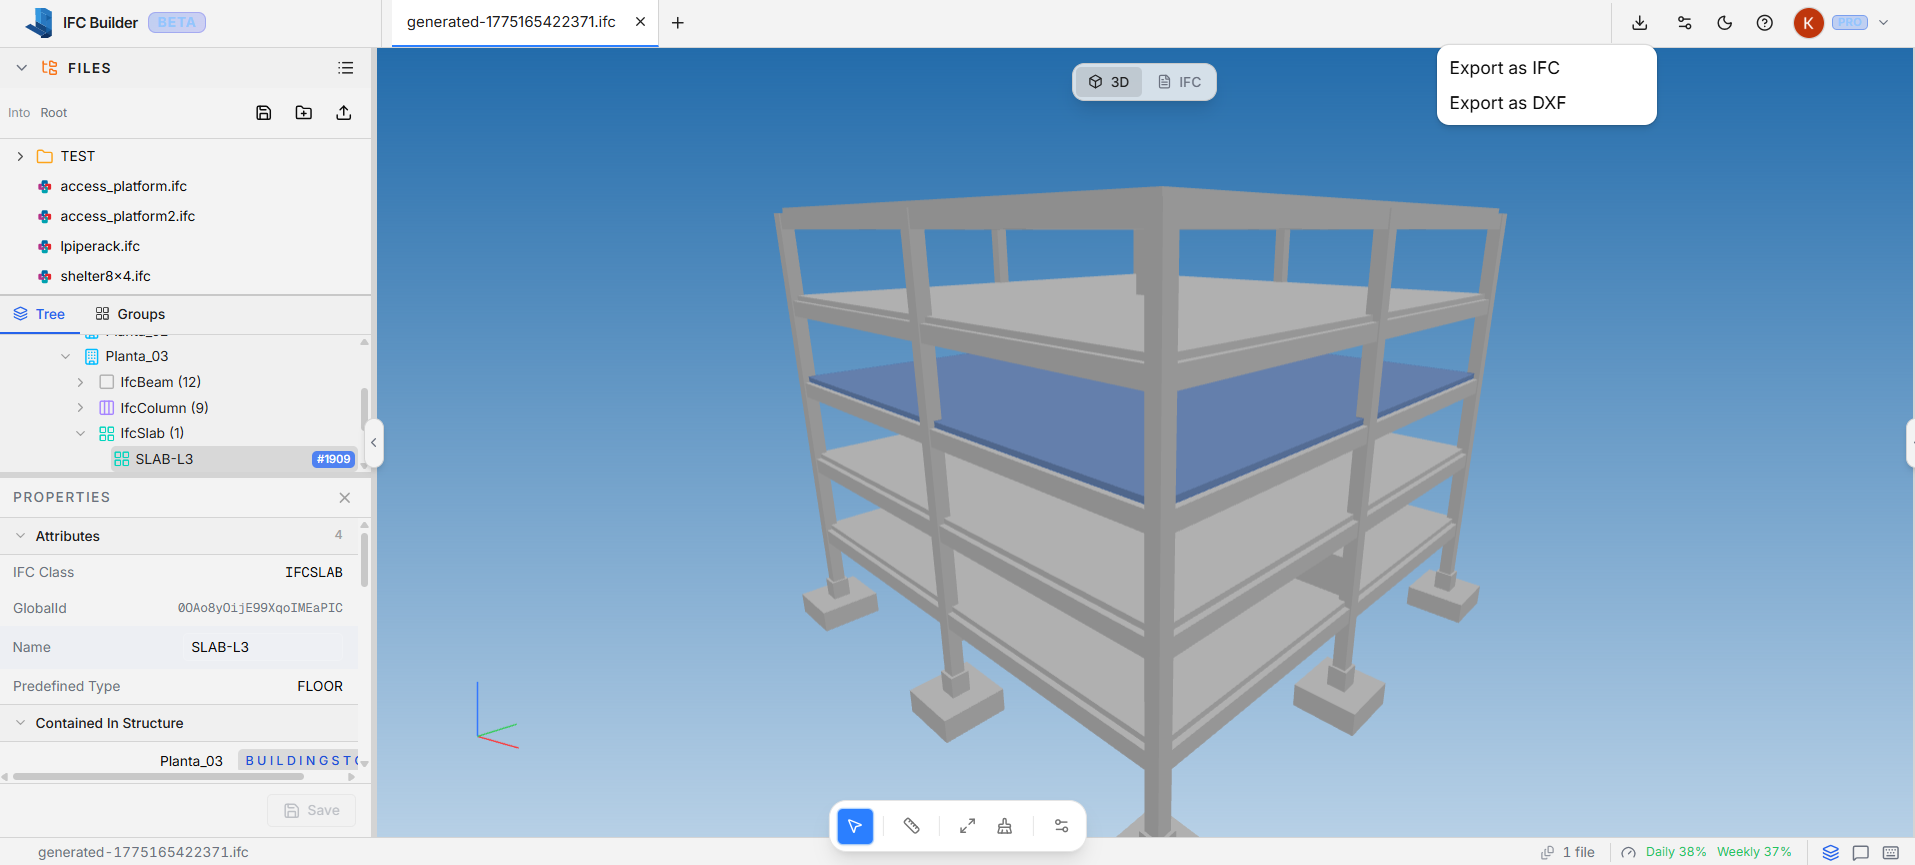Click the Save button in Properties
Image resolution: width=1915 pixels, height=865 pixels.
coord(312,810)
